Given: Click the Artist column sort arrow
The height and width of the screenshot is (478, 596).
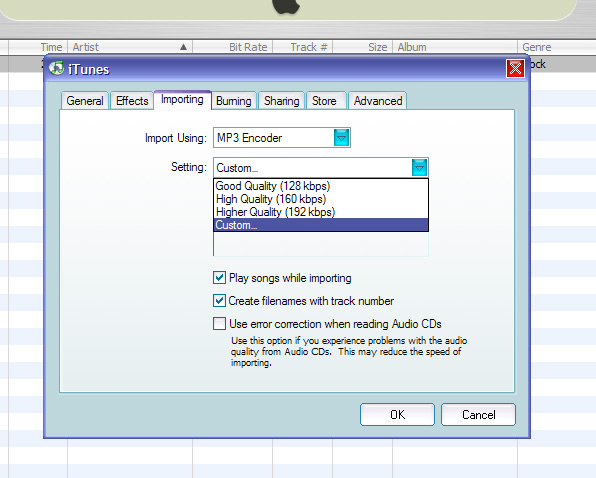Looking at the screenshot, I should (183, 47).
